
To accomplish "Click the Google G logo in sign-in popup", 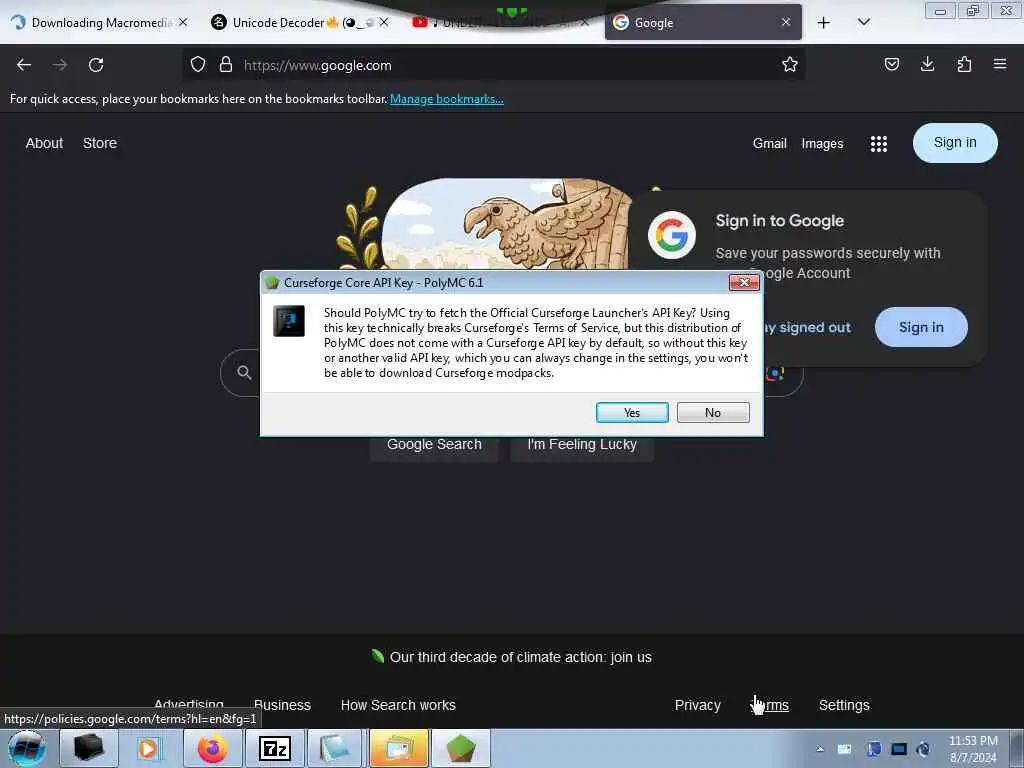I will tap(671, 235).
